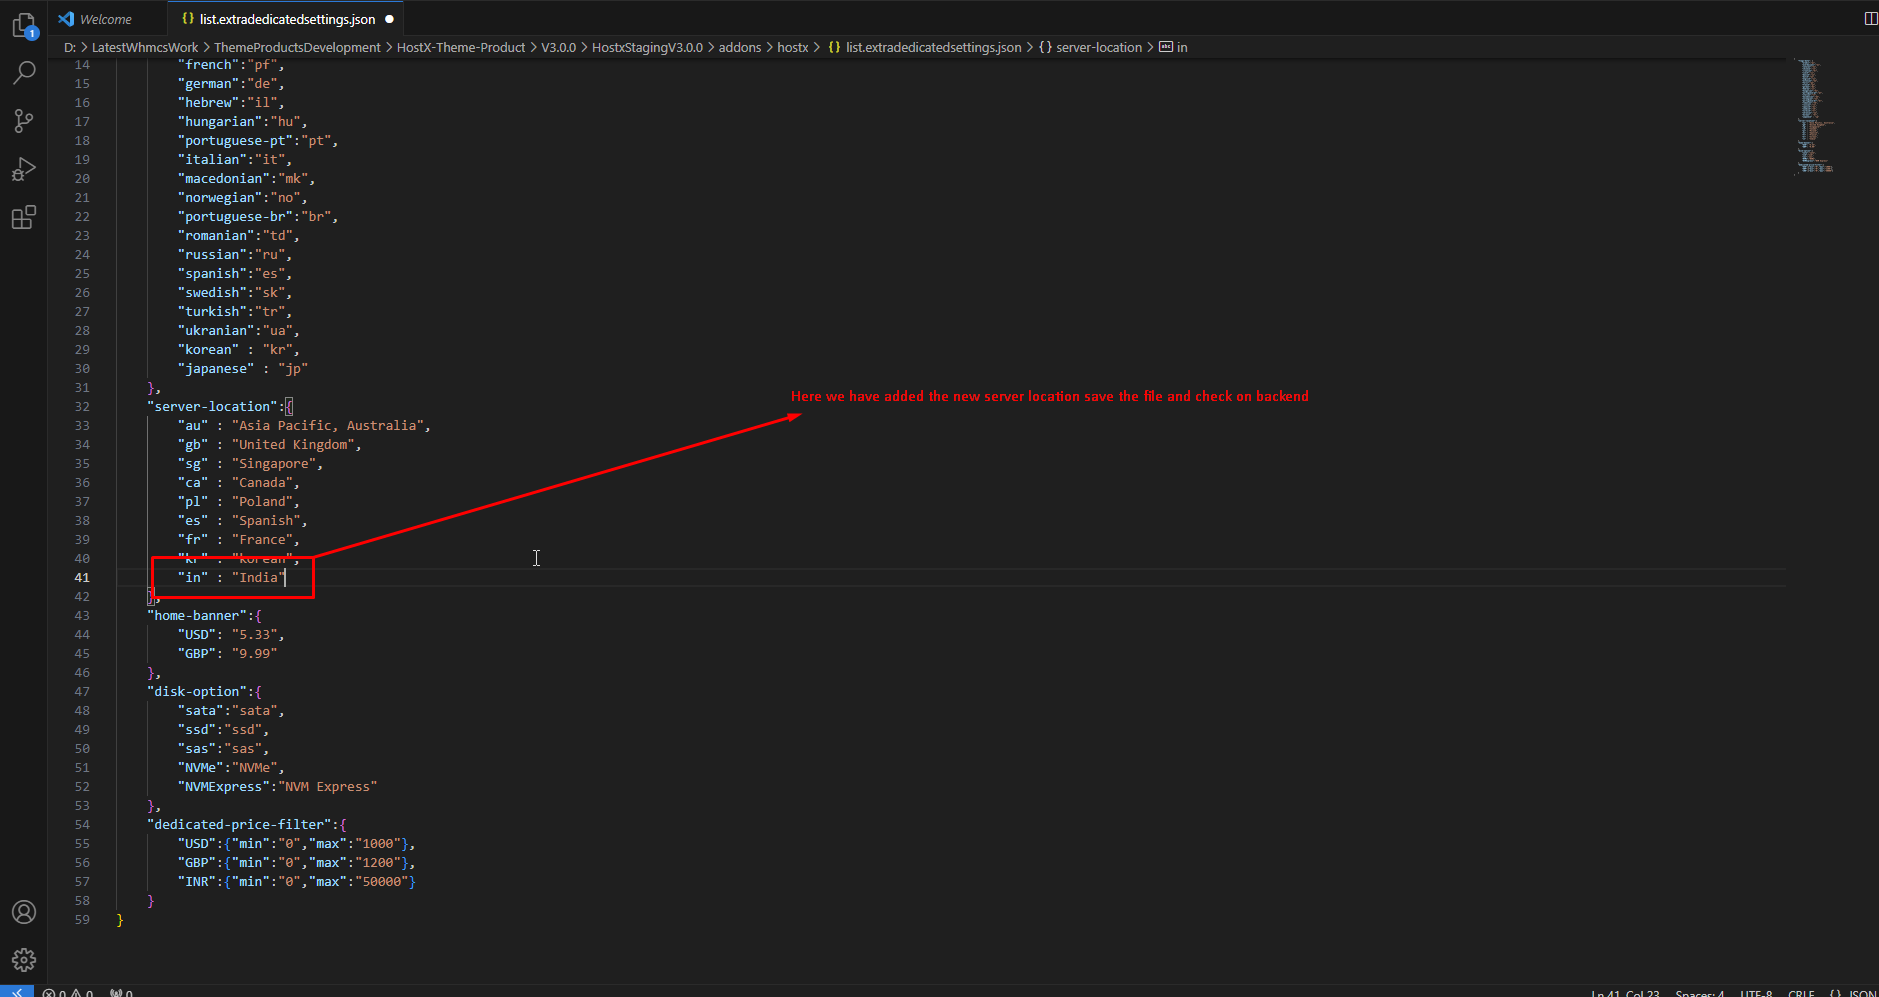The image size is (1879, 997).
Task: Click the Accounts icon in activity bar
Action: (24, 912)
